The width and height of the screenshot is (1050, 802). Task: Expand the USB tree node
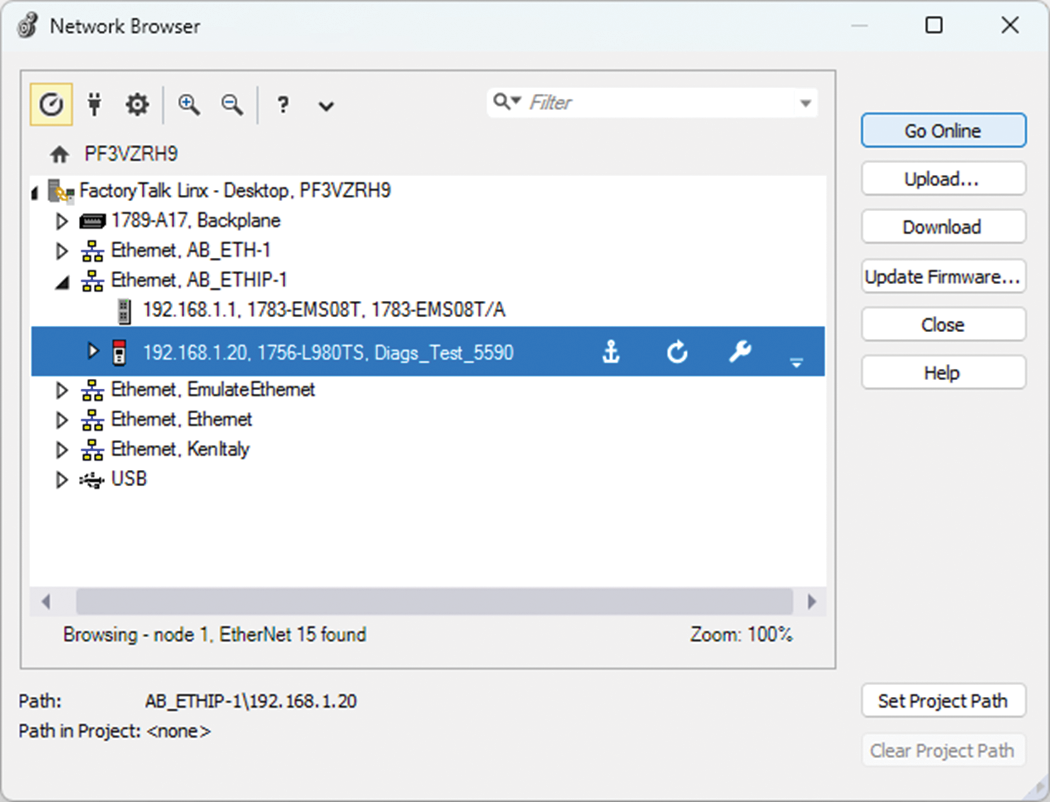[62, 480]
